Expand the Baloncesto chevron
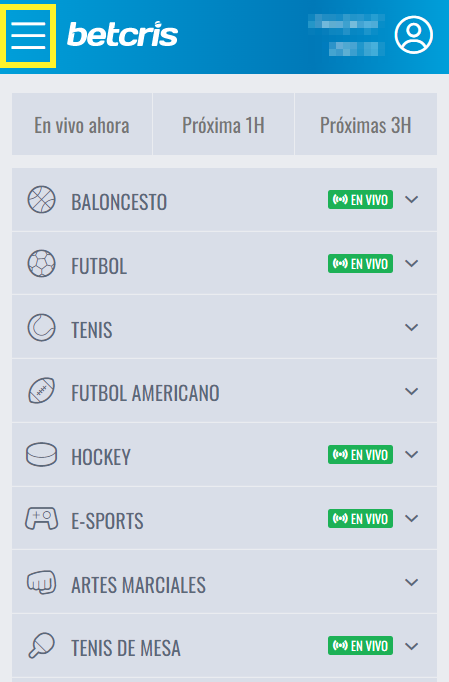Image resolution: width=449 pixels, height=682 pixels. (412, 200)
